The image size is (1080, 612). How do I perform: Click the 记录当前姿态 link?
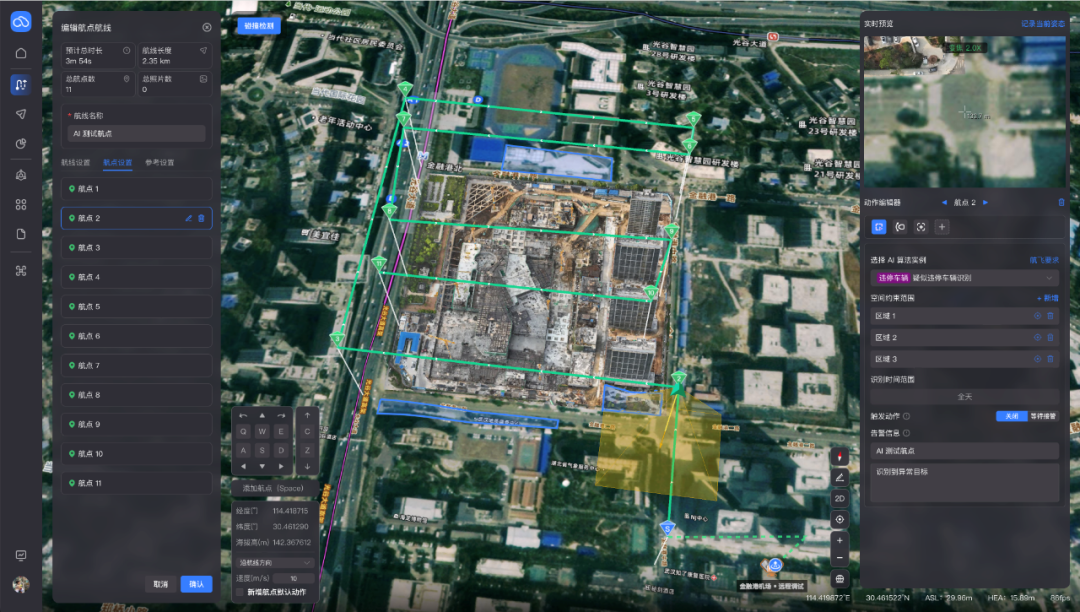pyautogui.click(x=1043, y=23)
